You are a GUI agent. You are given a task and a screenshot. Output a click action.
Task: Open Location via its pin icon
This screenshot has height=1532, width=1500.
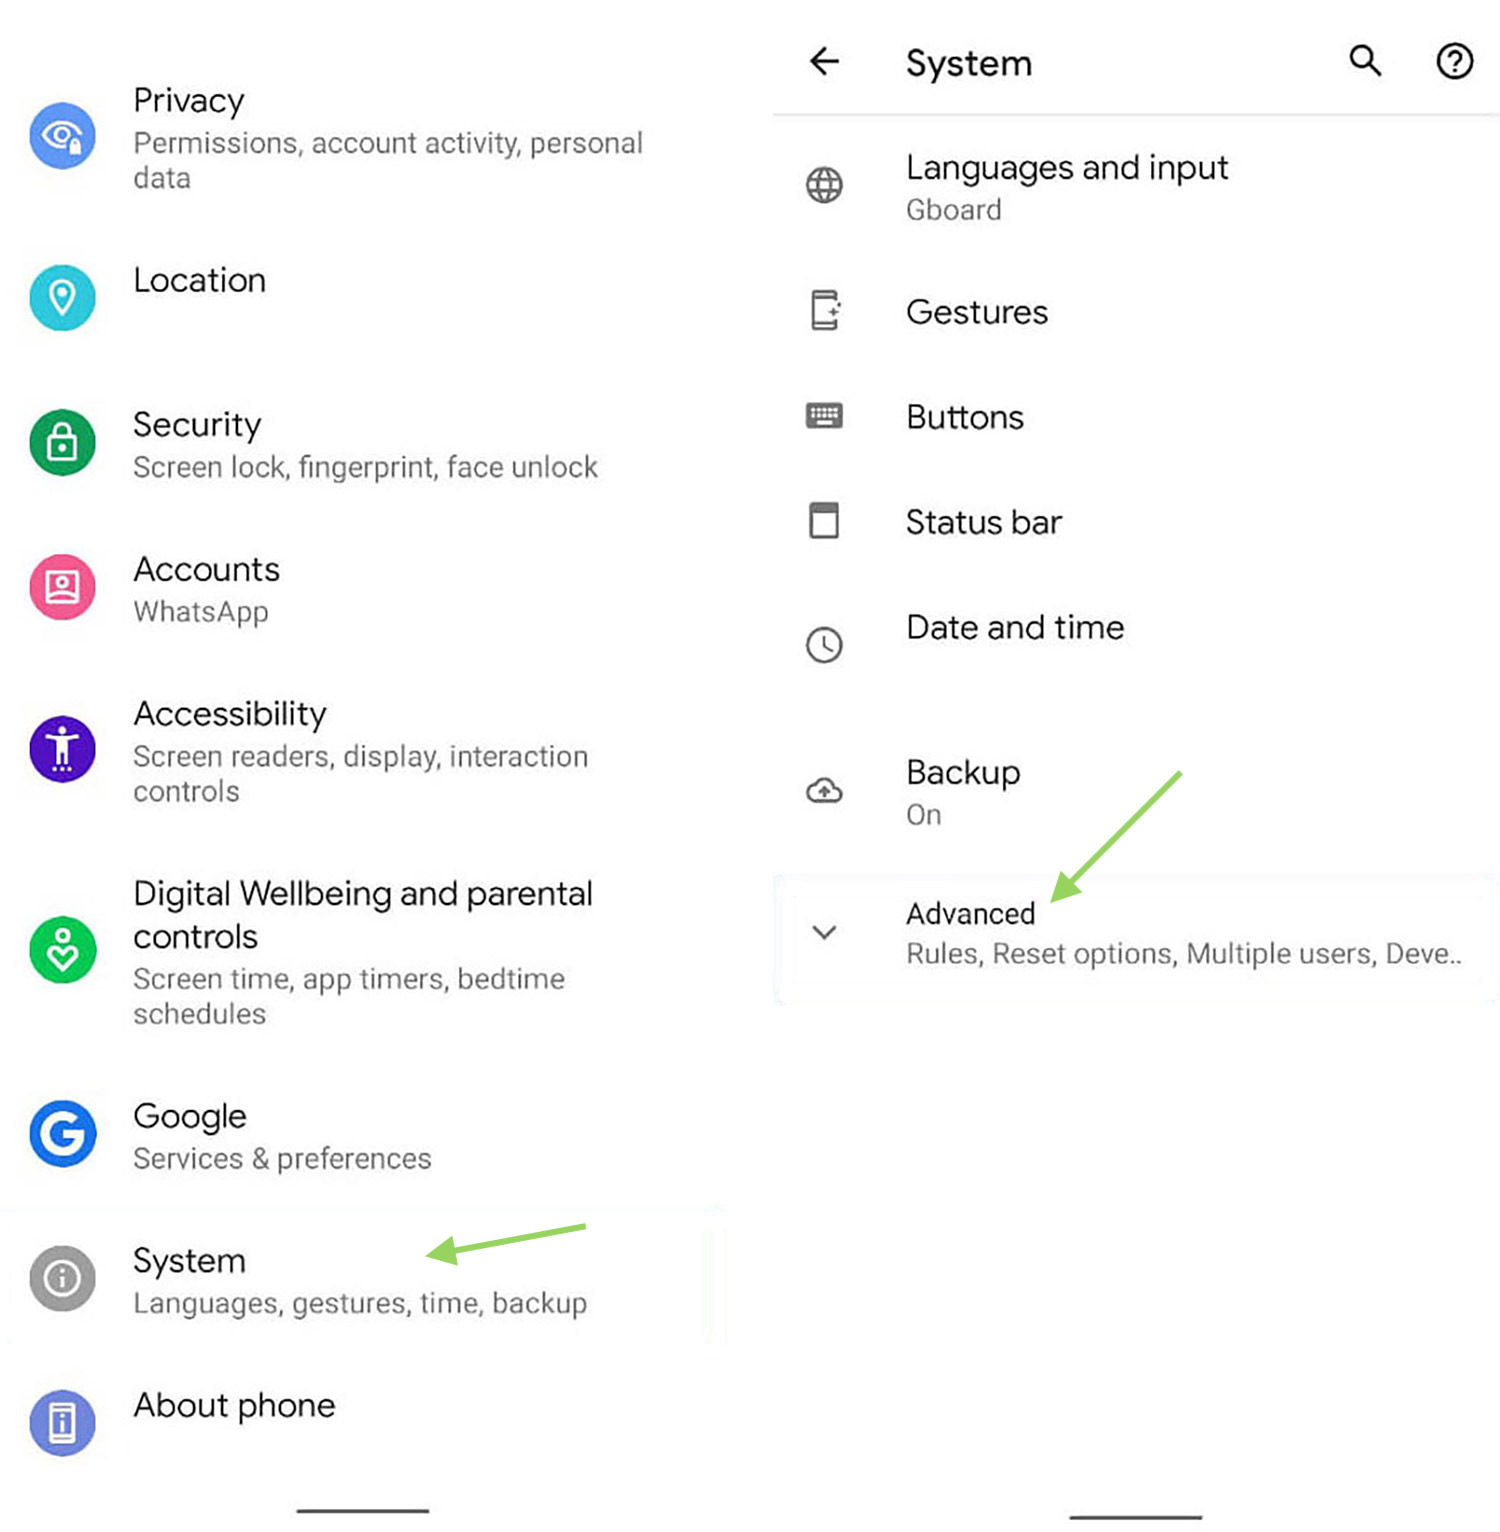(62, 298)
